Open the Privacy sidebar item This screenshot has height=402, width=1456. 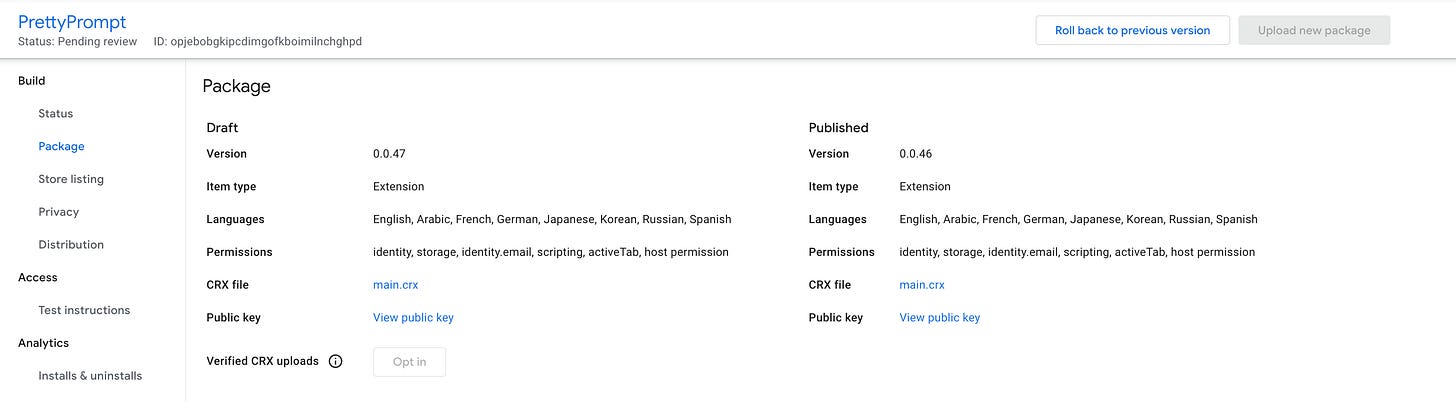pos(58,212)
